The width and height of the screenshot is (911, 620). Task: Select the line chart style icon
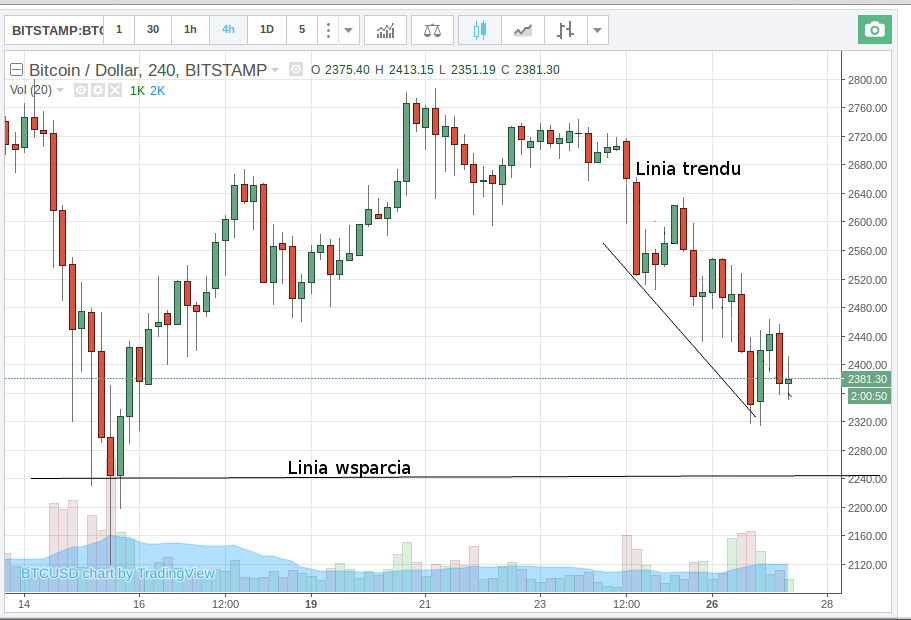point(522,30)
